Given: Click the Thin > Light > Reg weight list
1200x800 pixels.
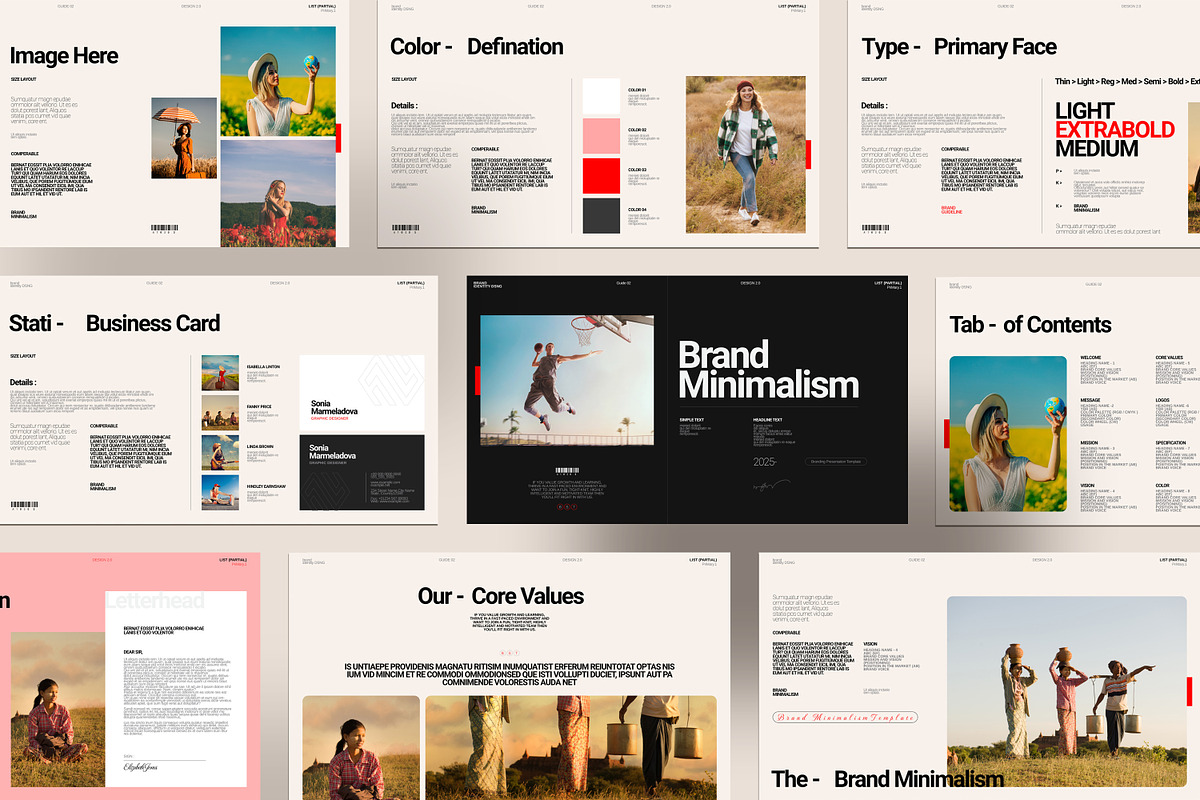Looking at the screenshot, I should [x=1127, y=81].
